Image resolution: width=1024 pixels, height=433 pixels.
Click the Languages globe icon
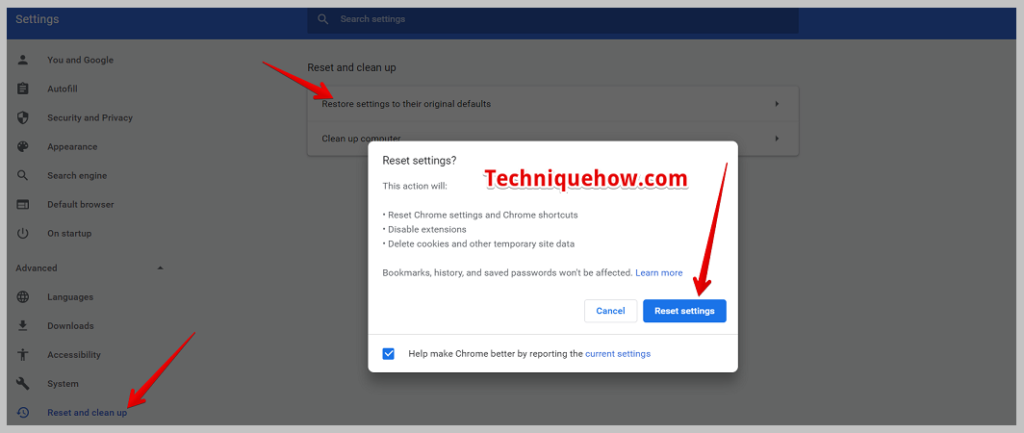23,297
